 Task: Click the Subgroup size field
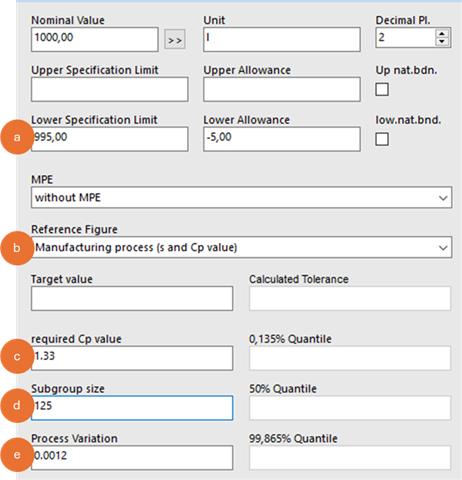click(132, 408)
